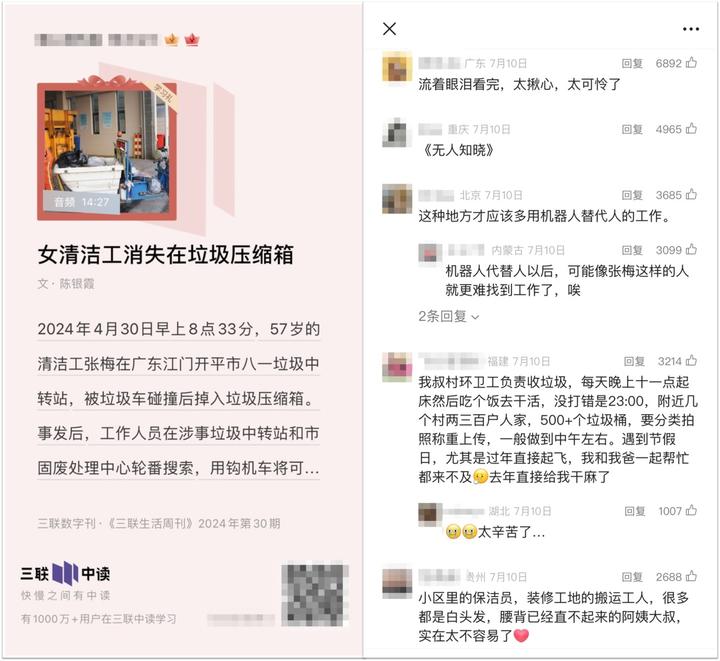The image size is (720, 661).
Task: Like the Fujian comment with 3214 likes
Action: point(692,361)
